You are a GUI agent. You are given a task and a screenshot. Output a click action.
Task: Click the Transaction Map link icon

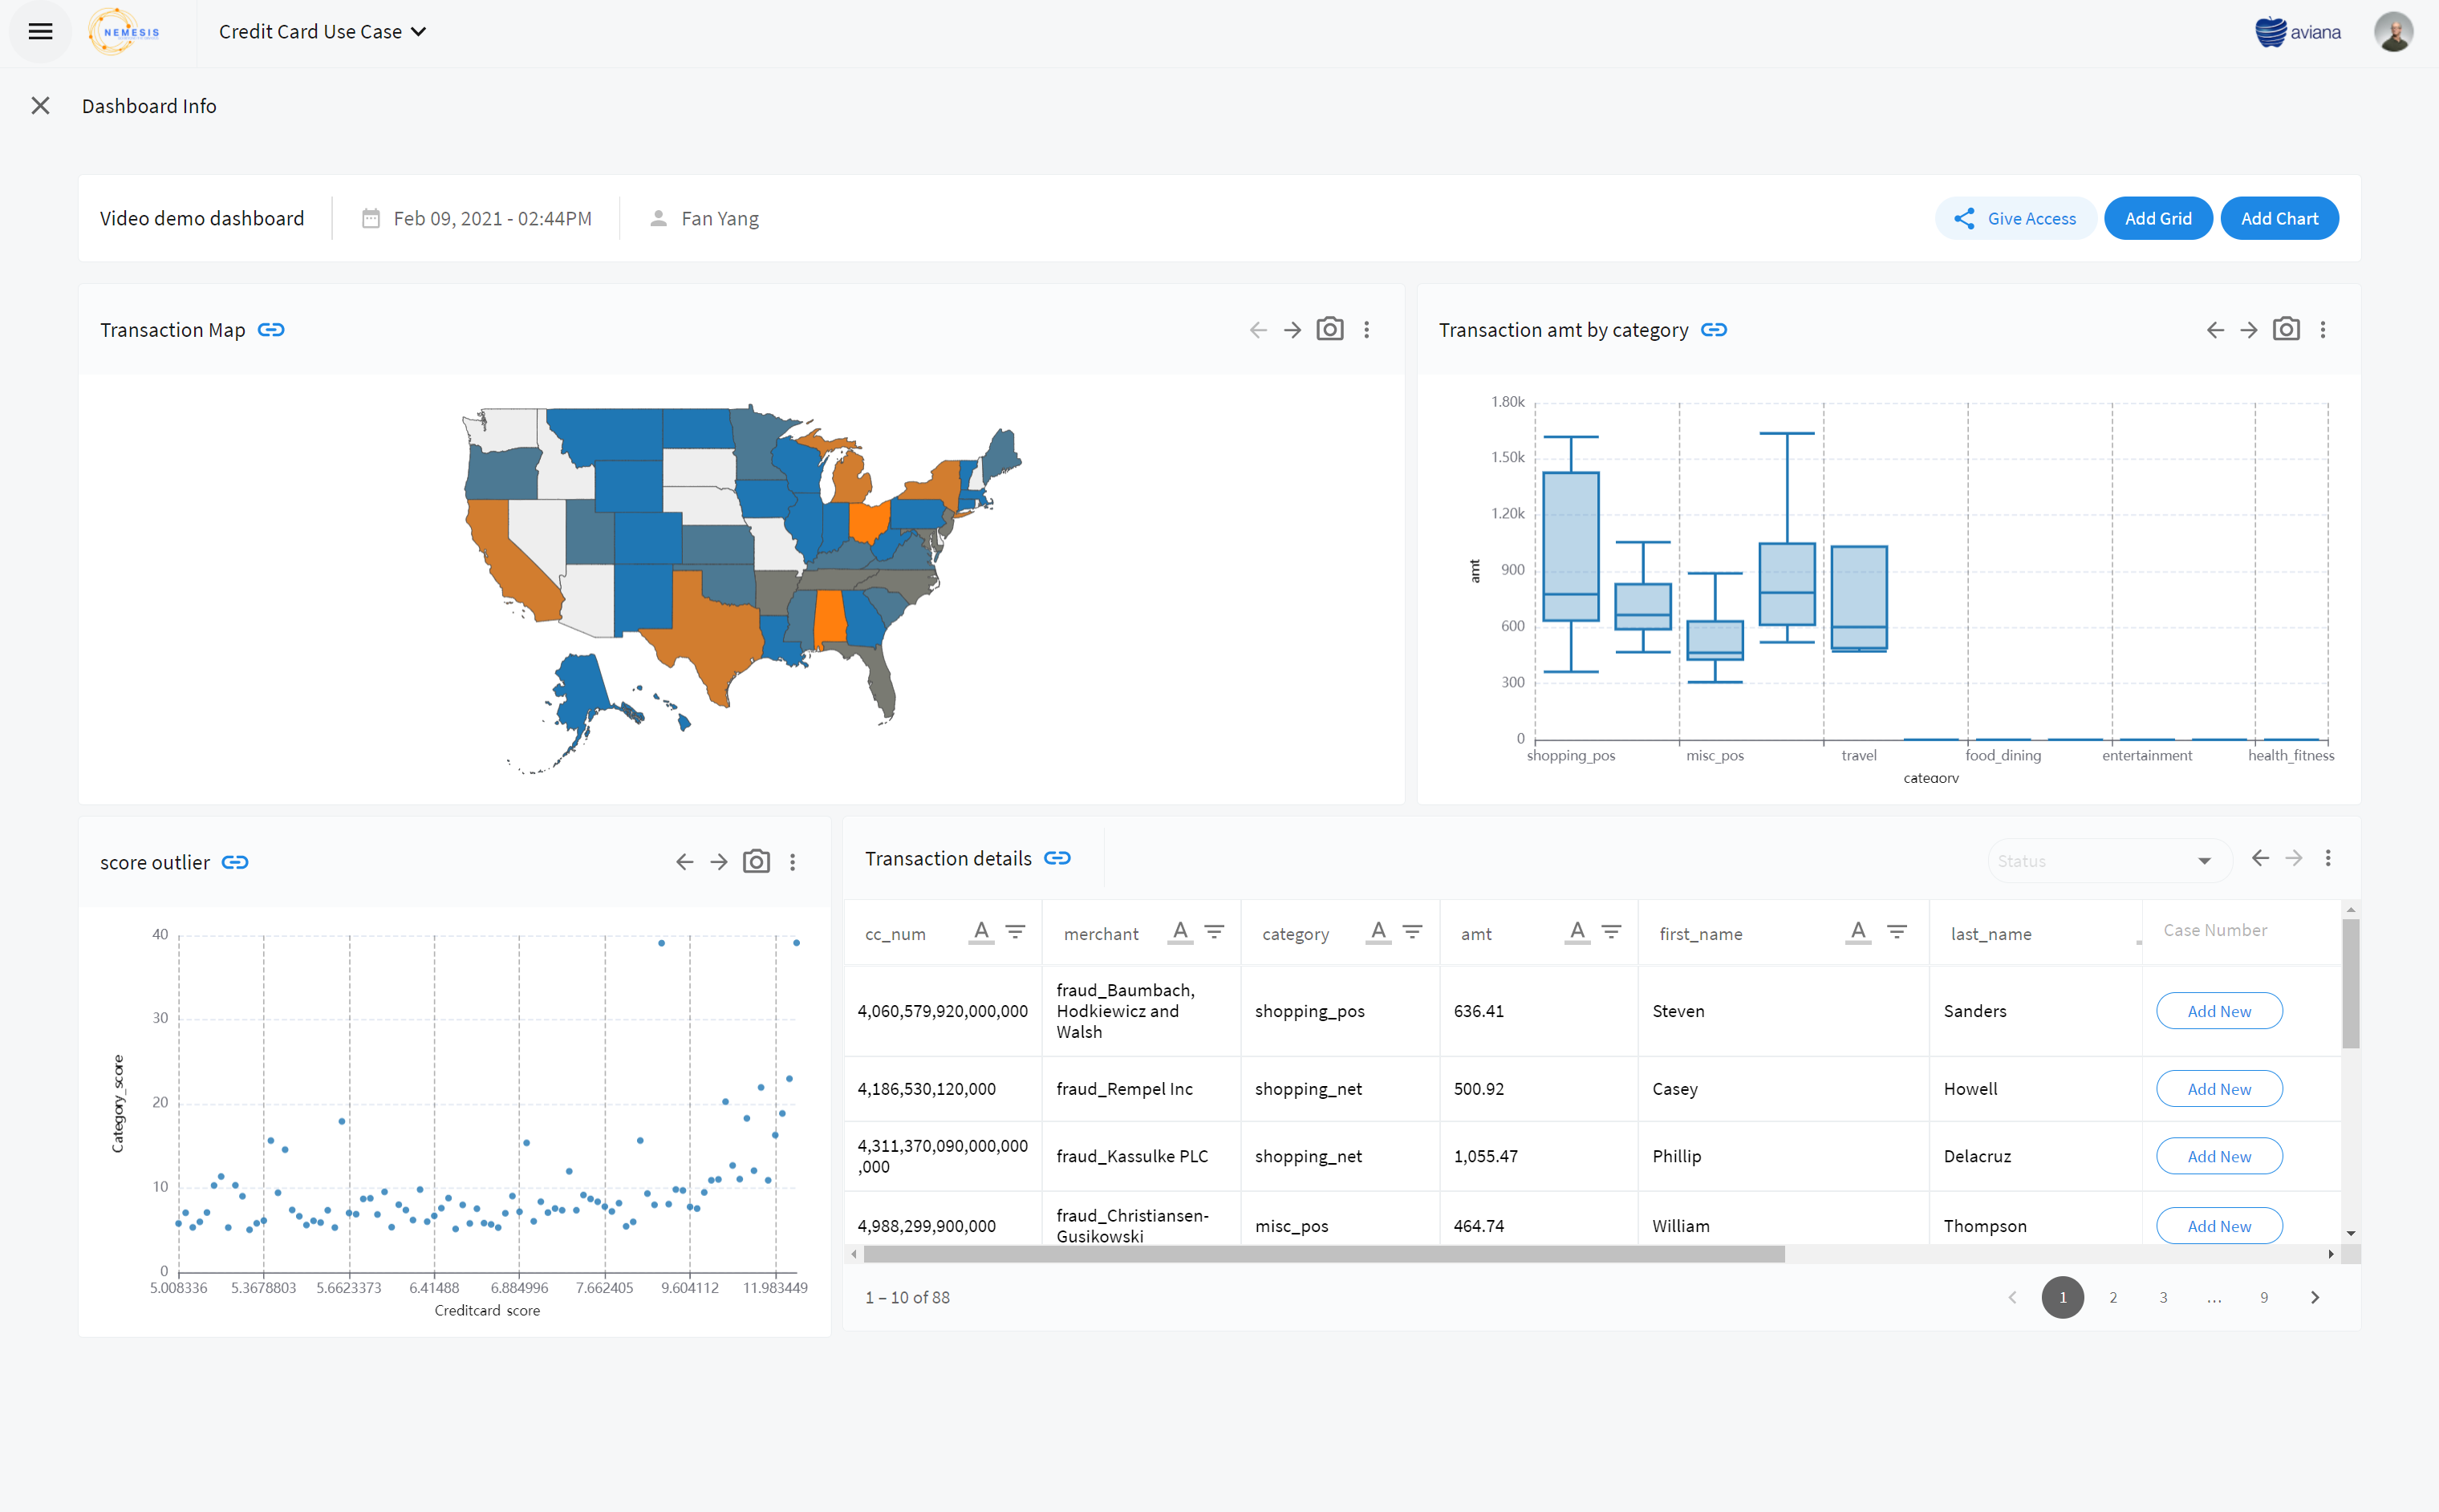271,330
